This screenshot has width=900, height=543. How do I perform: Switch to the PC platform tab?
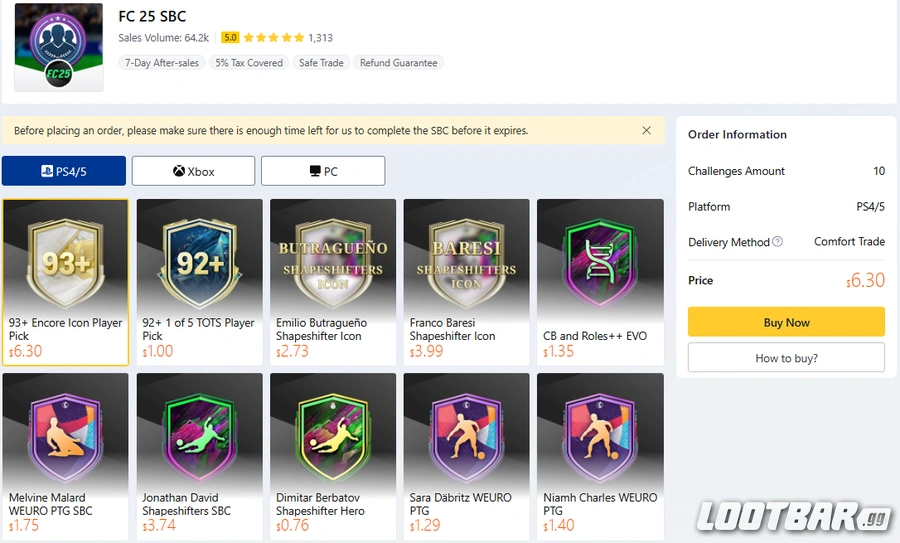tap(323, 171)
